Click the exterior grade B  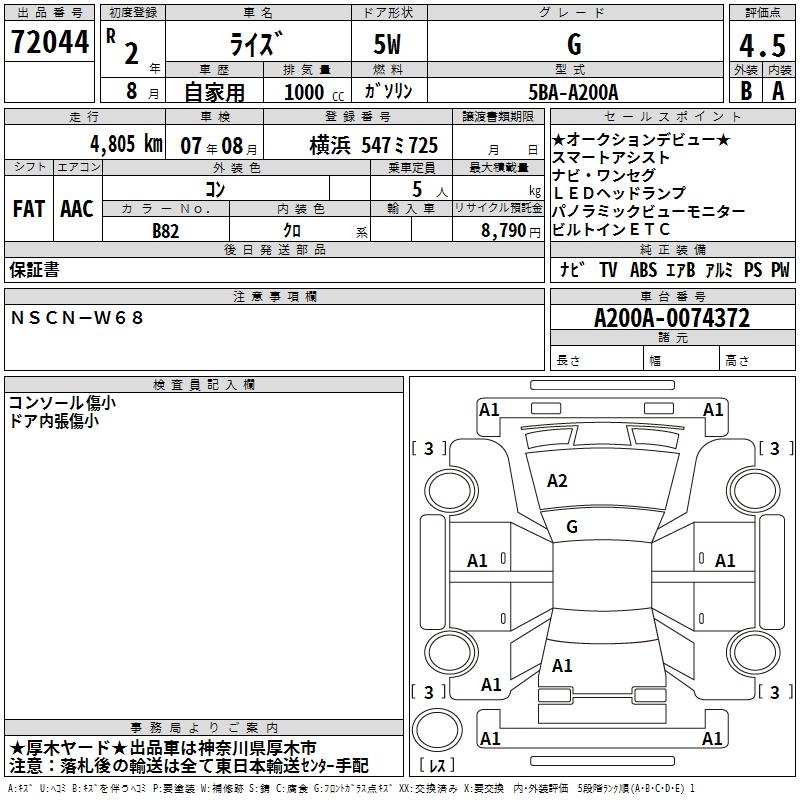coord(746,91)
